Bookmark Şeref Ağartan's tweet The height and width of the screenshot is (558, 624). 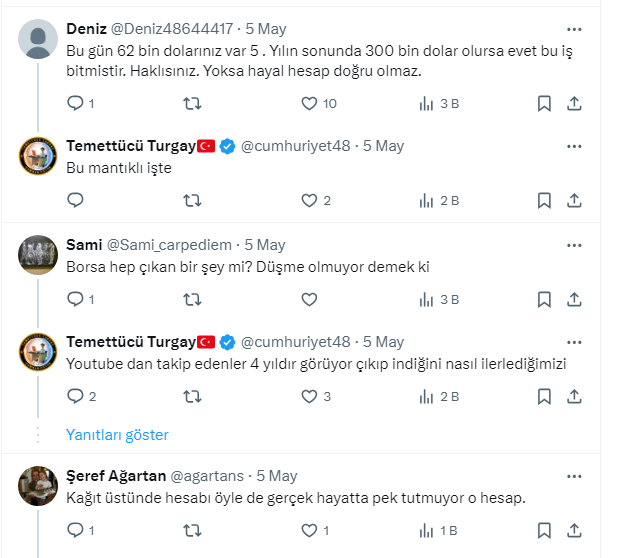tap(544, 530)
